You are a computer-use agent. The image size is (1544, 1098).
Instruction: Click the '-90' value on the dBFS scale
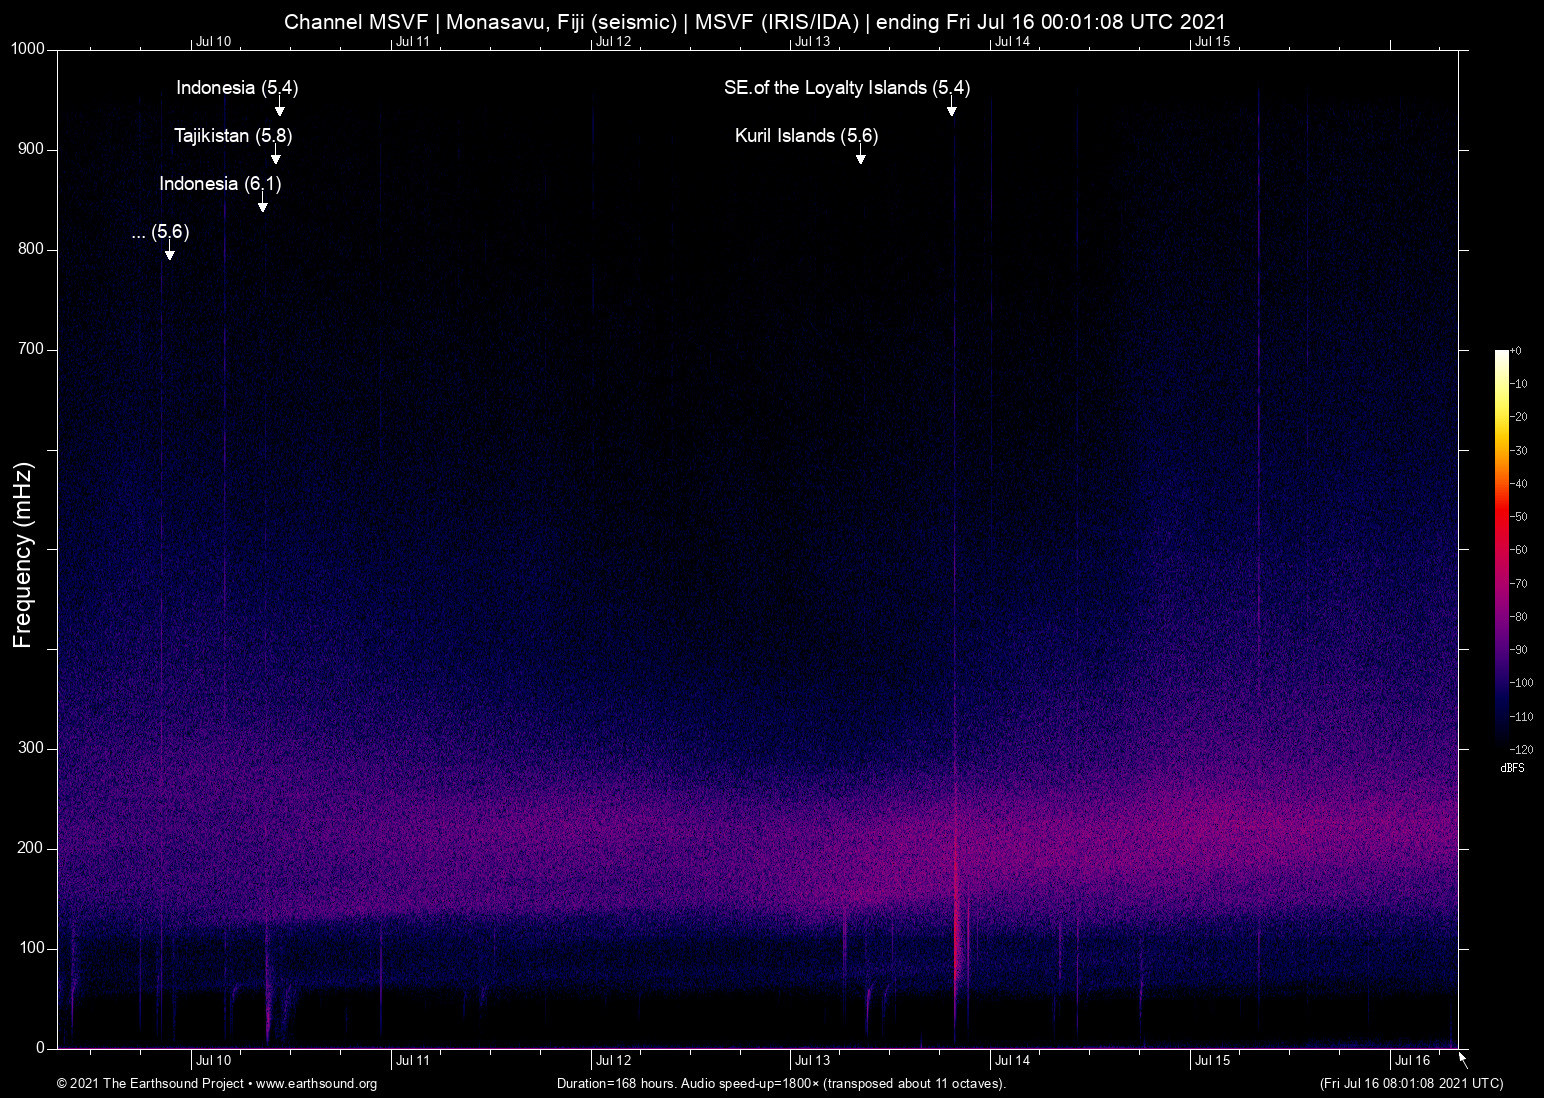click(x=1518, y=650)
